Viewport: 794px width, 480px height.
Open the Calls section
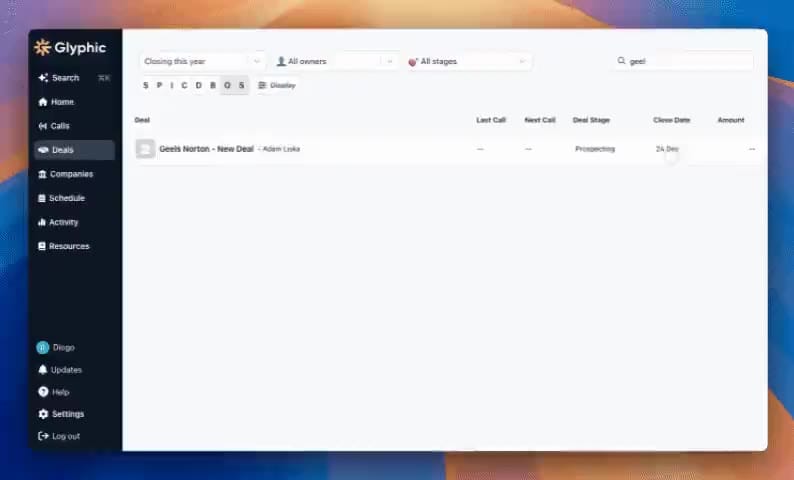[74, 126]
